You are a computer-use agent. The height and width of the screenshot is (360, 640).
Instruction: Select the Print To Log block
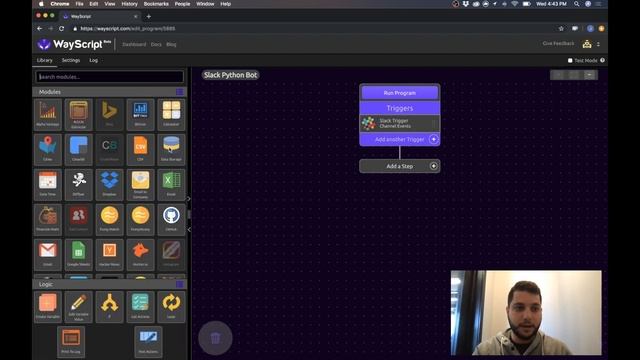pyautogui.click(x=71, y=342)
